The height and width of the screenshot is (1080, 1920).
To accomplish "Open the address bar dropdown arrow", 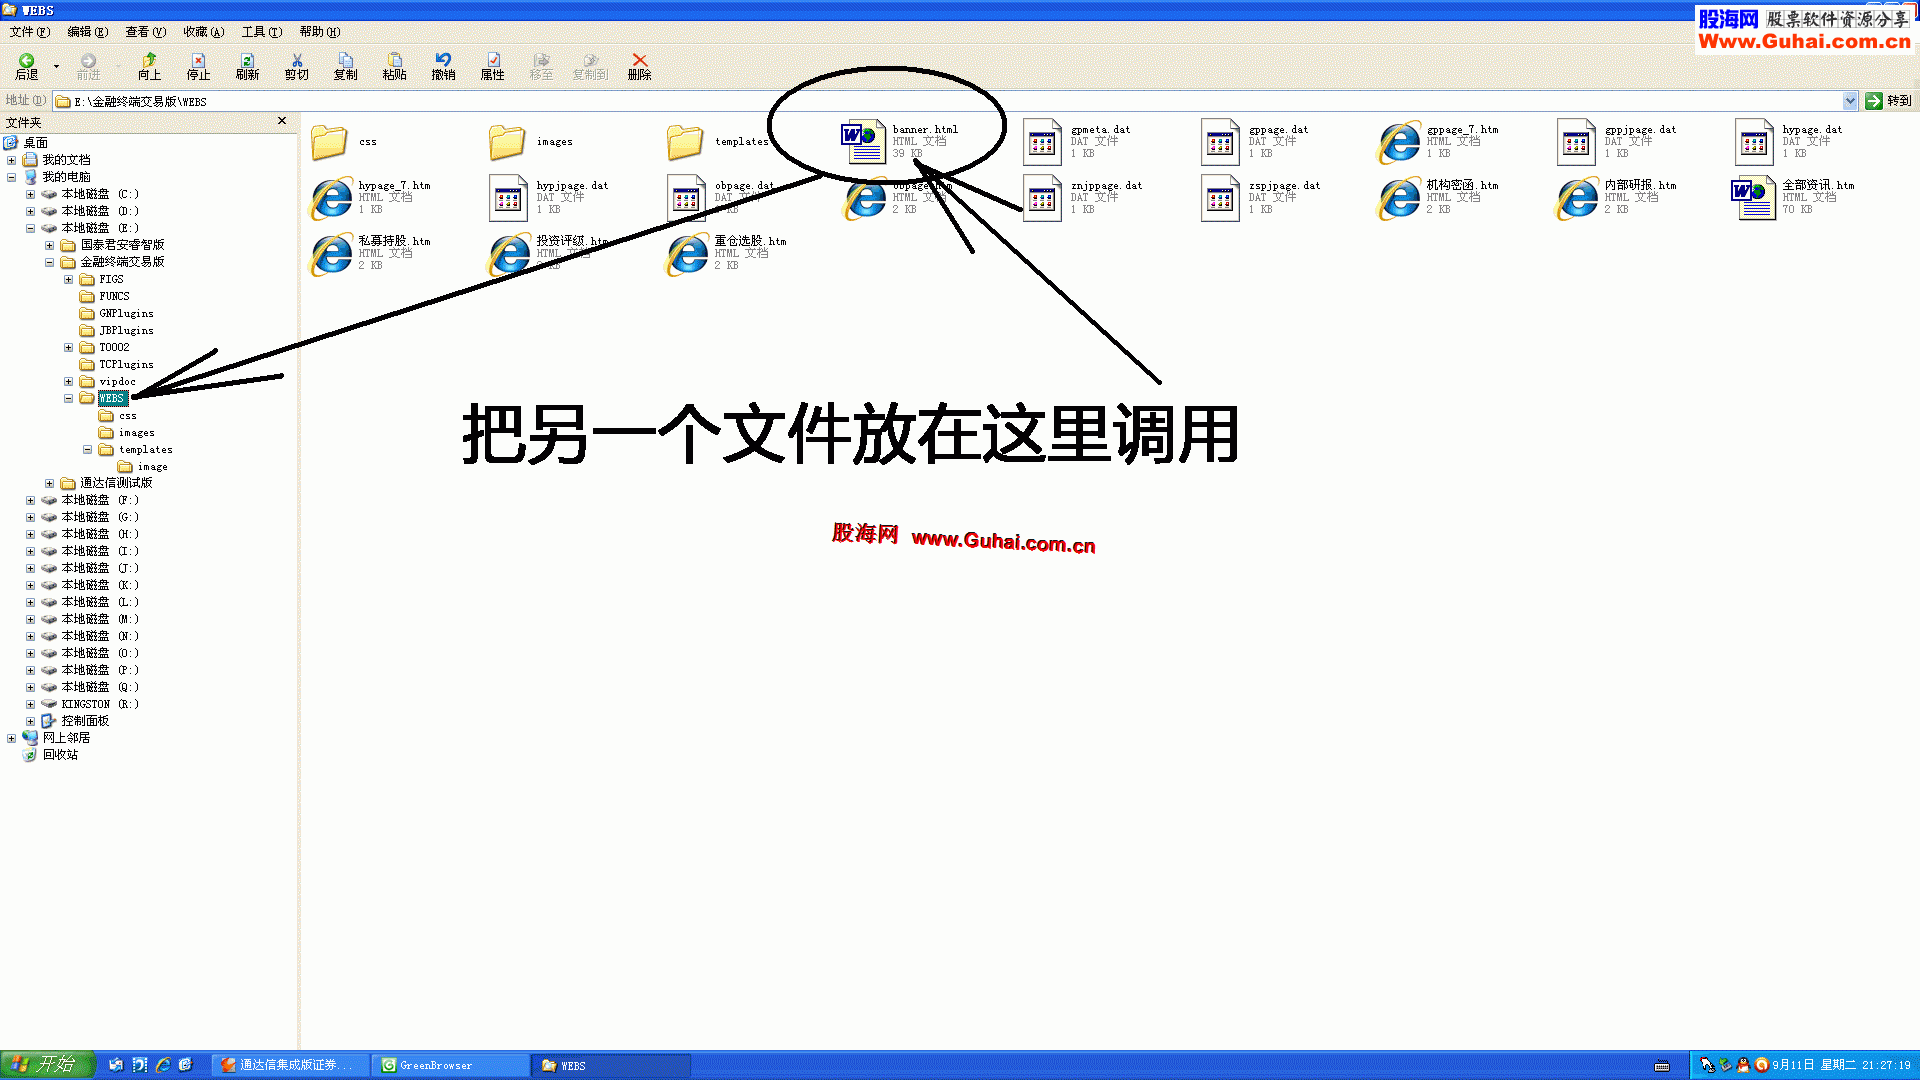I will coord(1850,101).
